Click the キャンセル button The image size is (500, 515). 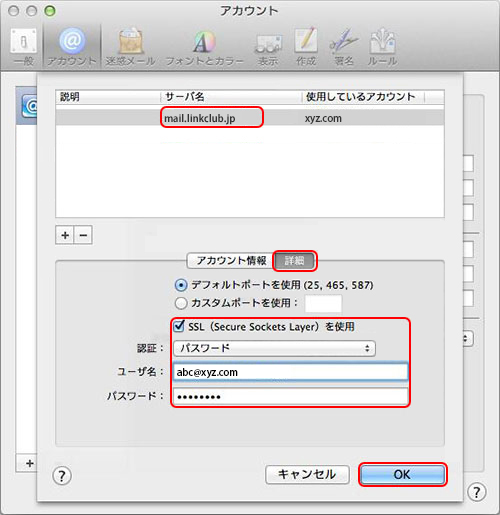point(307,474)
